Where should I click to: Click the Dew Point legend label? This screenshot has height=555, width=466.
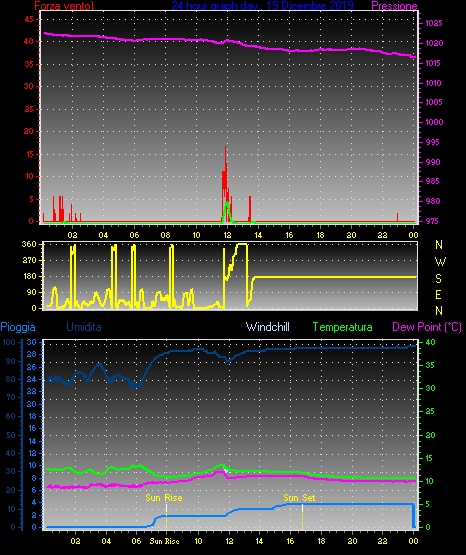(x=427, y=327)
